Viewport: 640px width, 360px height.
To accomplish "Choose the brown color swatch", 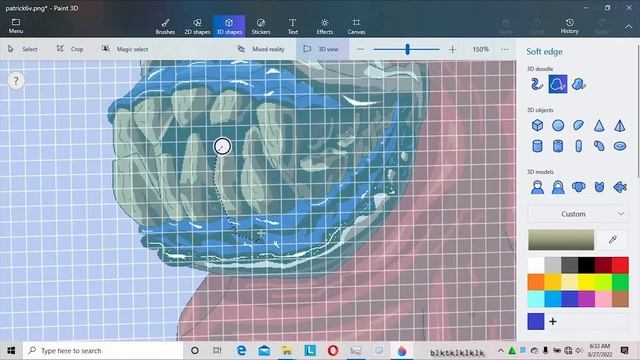I will point(620,299).
